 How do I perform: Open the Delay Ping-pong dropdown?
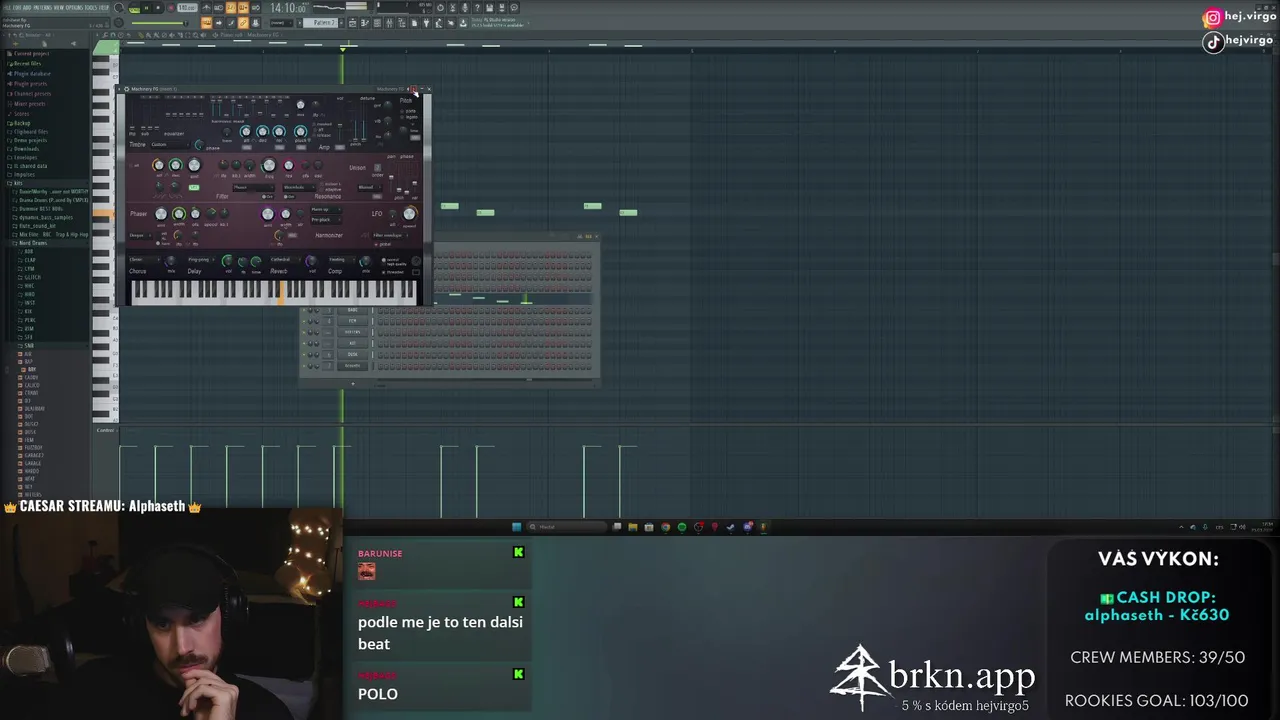(x=202, y=259)
